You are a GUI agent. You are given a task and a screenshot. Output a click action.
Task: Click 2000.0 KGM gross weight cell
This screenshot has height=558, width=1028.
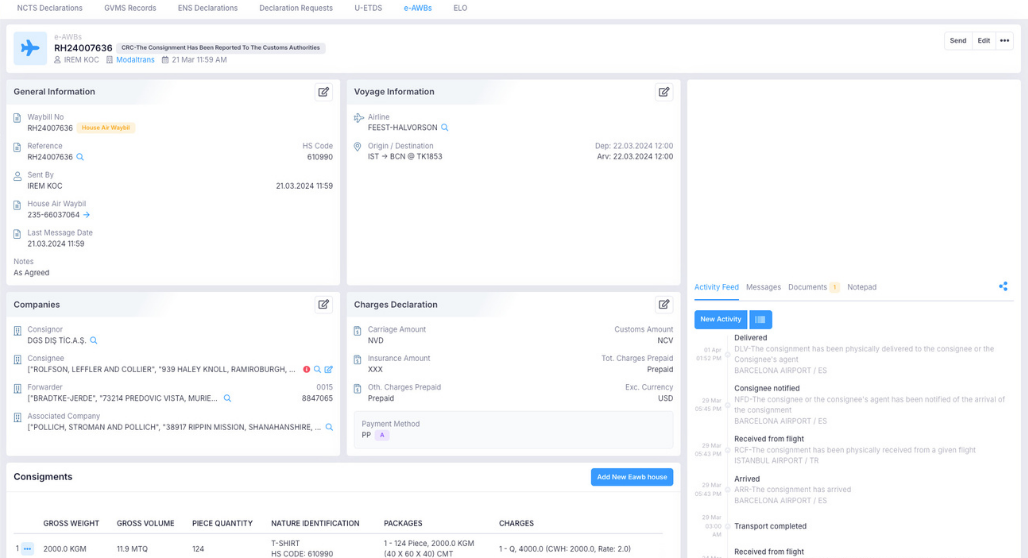point(65,549)
